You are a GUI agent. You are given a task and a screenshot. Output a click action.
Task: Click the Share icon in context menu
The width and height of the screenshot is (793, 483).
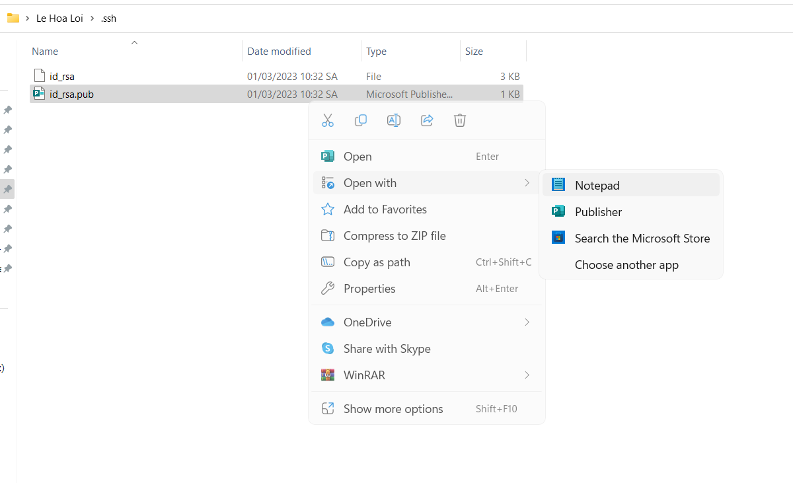[427, 121]
